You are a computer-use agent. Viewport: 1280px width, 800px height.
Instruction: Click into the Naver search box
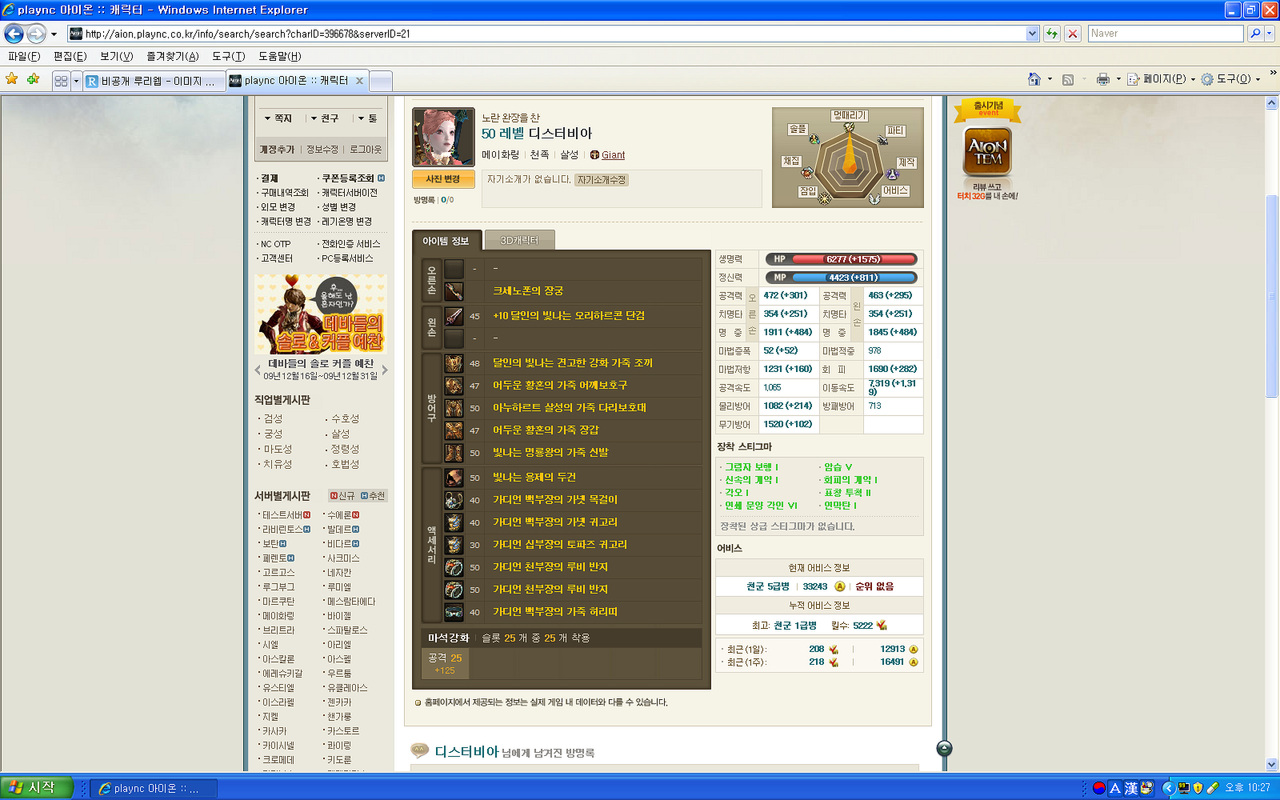(x=1165, y=33)
